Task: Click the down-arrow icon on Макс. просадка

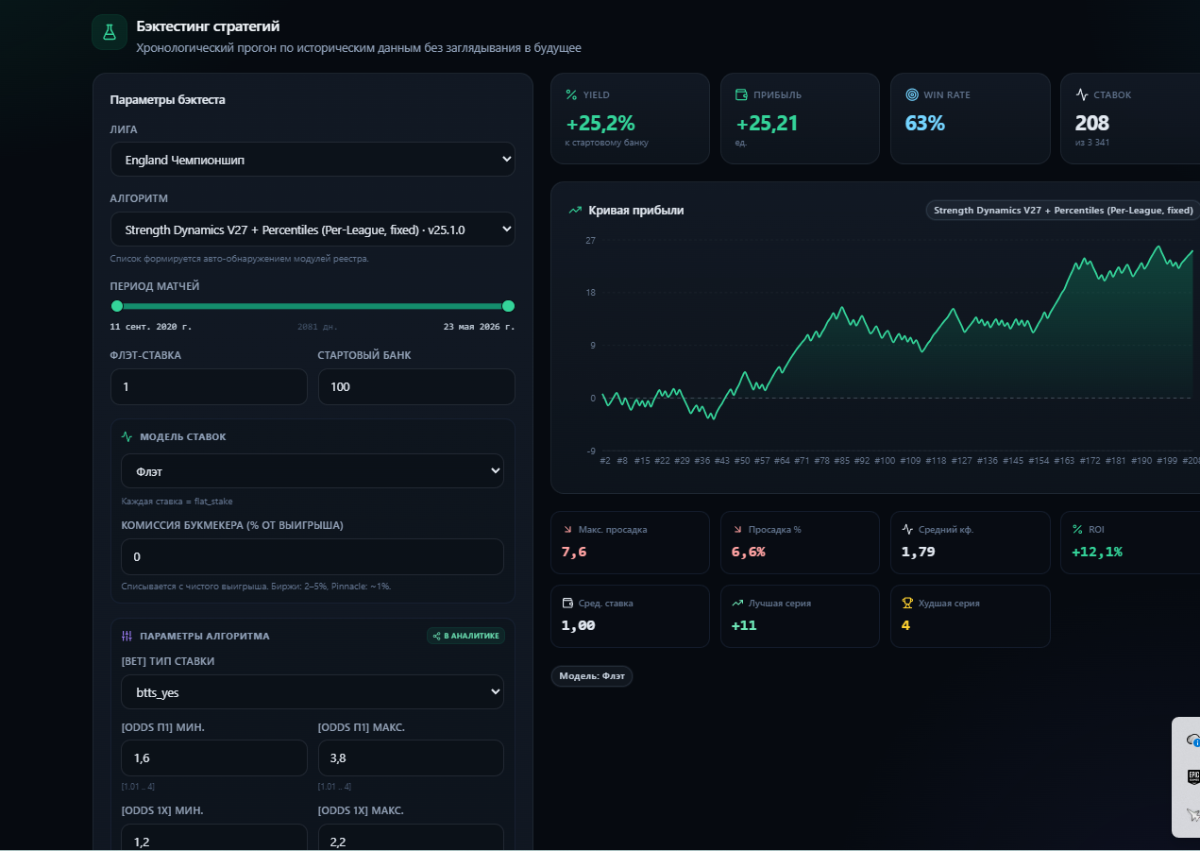Action: pos(567,529)
